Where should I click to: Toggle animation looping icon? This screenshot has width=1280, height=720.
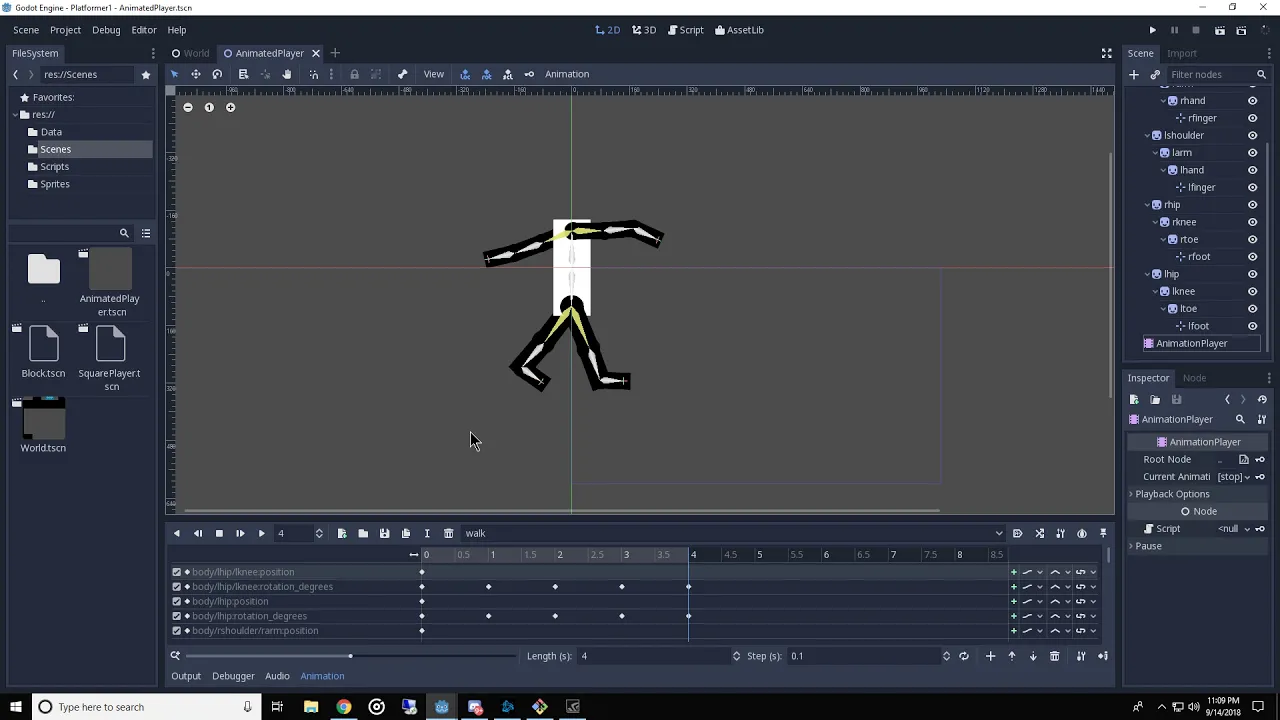[964, 656]
